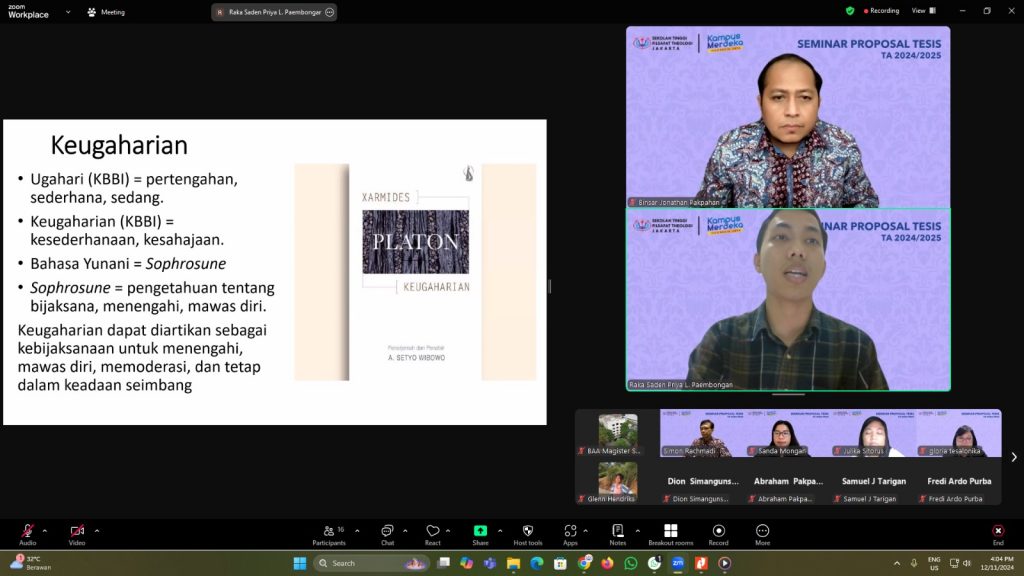Image resolution: width=1024 pixels, height=576 pixels.
Task: Open options for Raka Saden Priya tab
Action: 330,12
